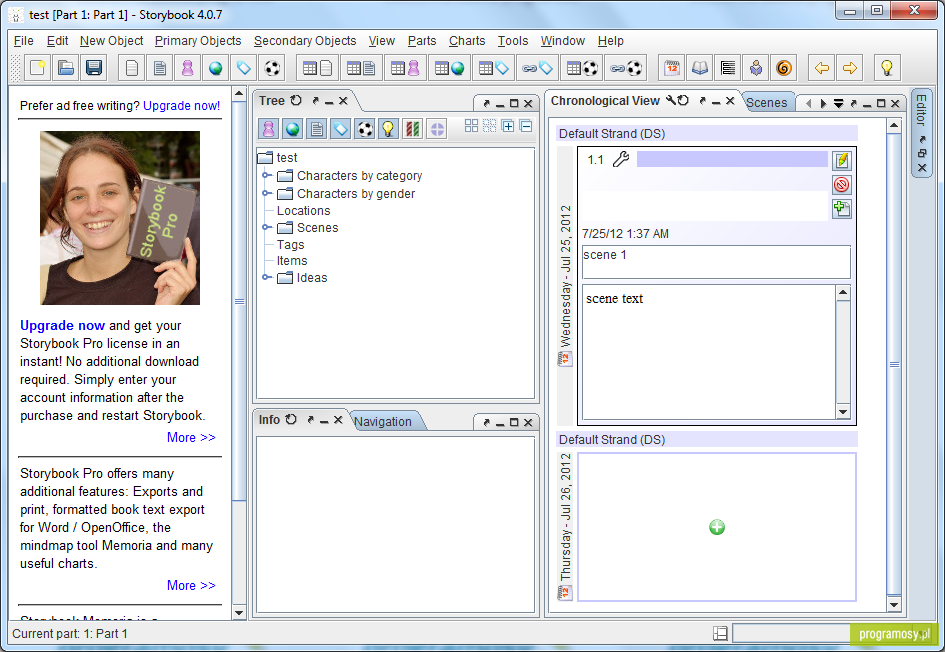Image resolution: width=945 pixels, height=652 pixels.
Task: Open the File menu
Action: 24,40
